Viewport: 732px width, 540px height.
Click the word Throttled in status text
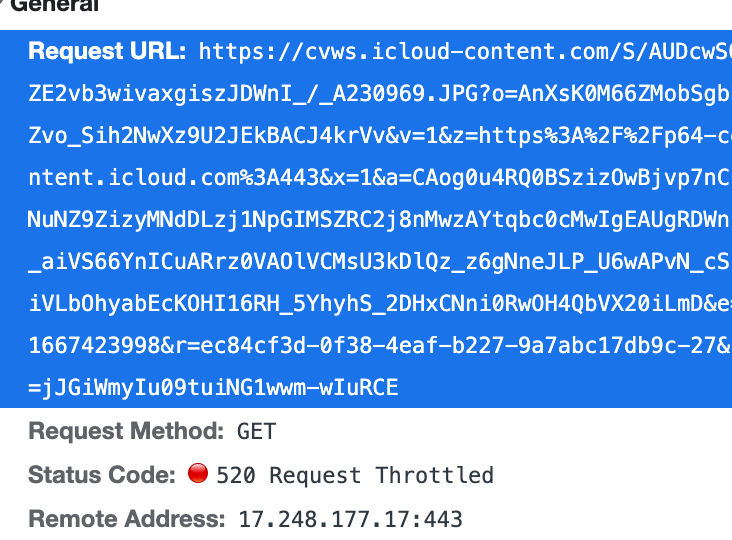435,475
